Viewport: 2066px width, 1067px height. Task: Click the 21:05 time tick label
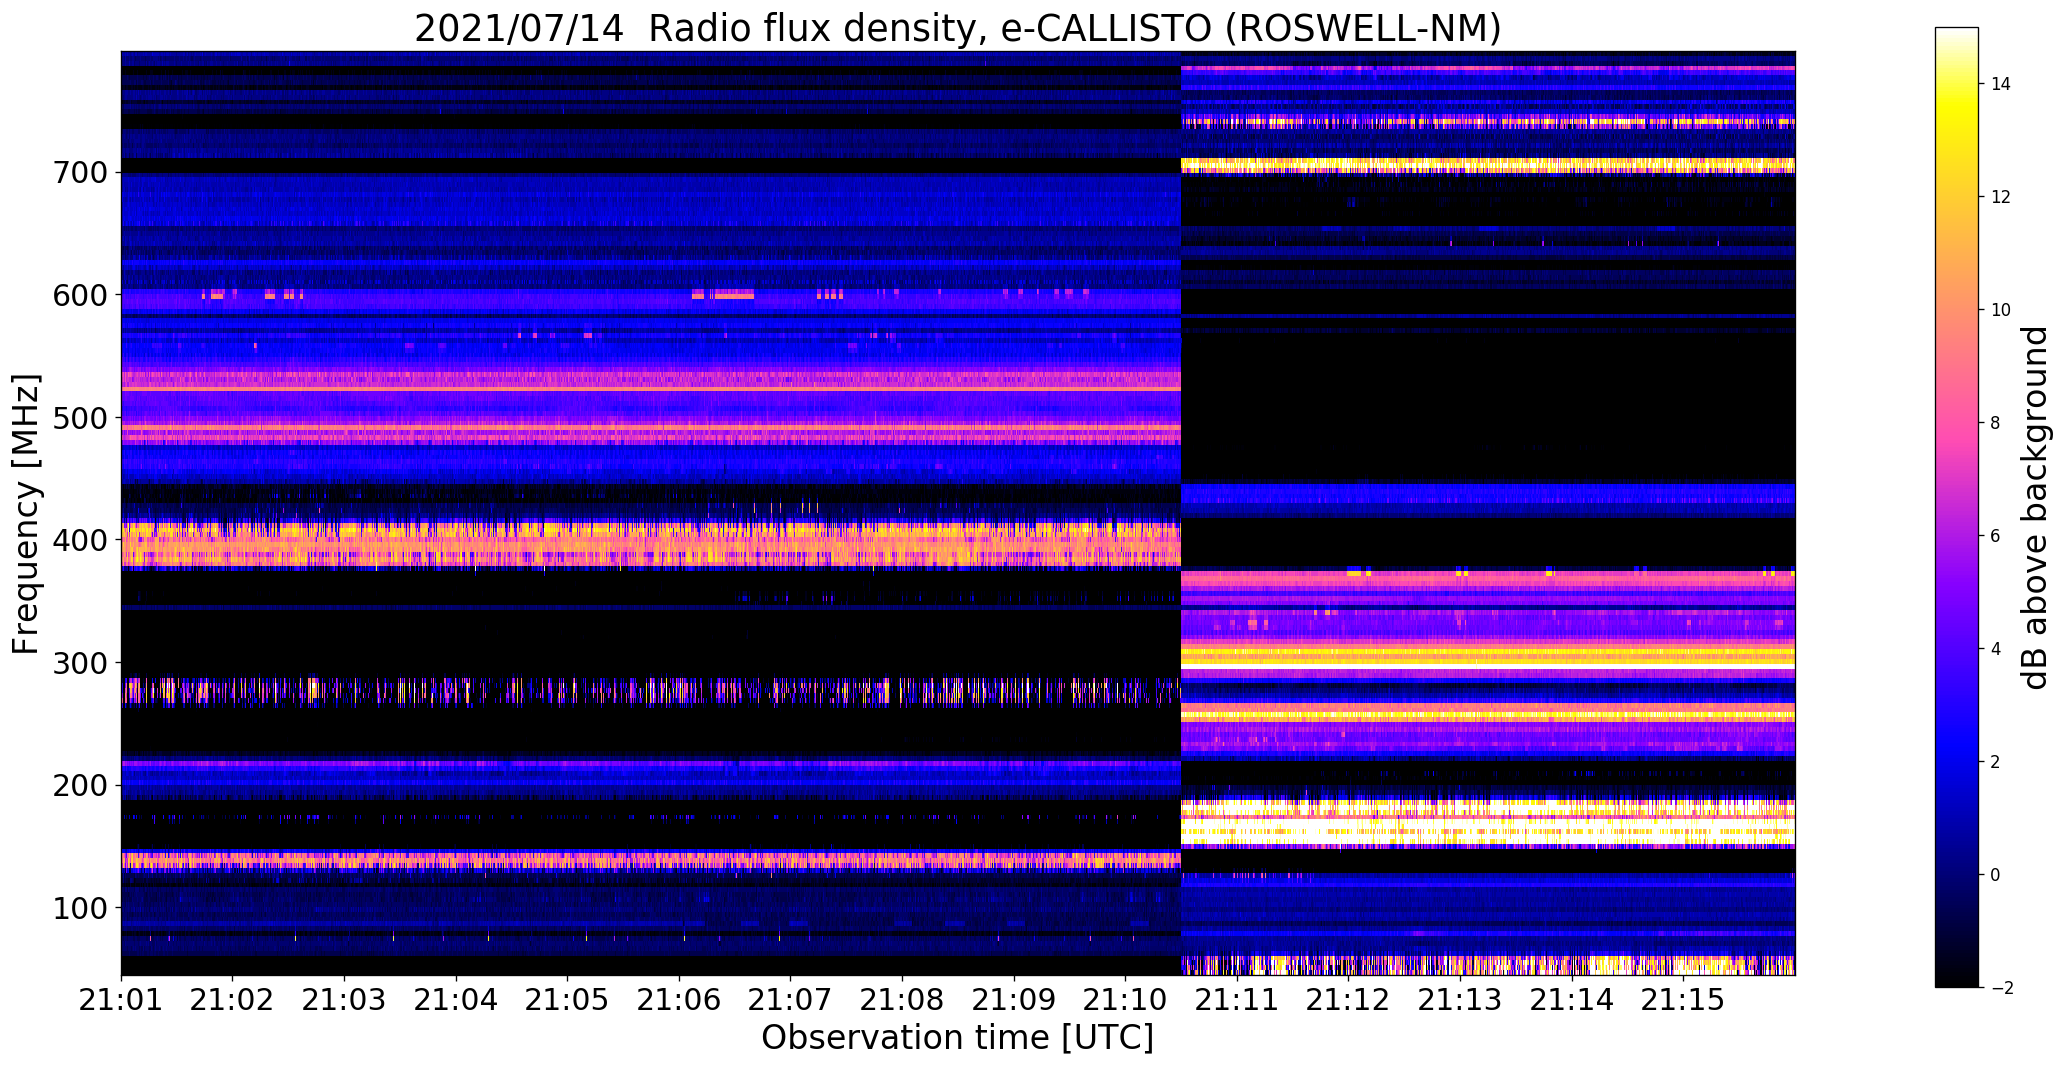click(568, 999)
